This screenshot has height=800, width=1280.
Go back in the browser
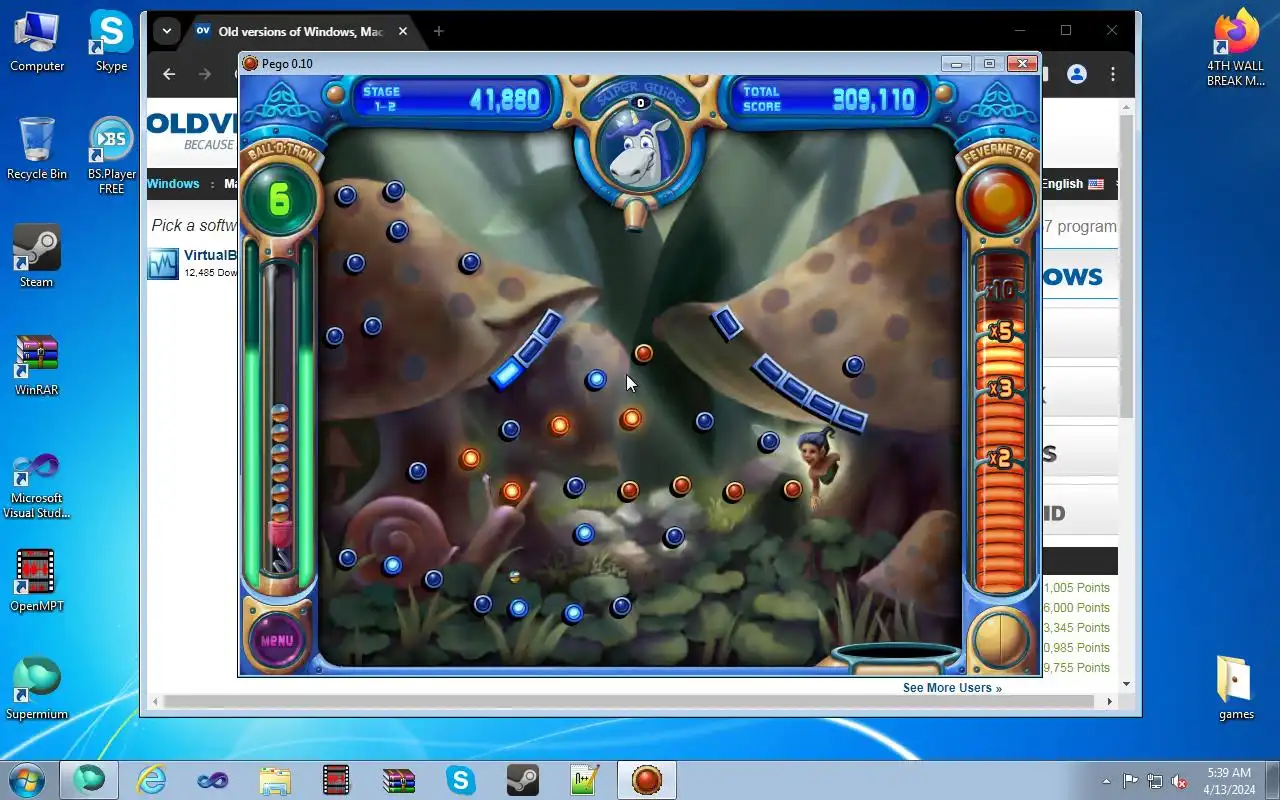[169, 74]
